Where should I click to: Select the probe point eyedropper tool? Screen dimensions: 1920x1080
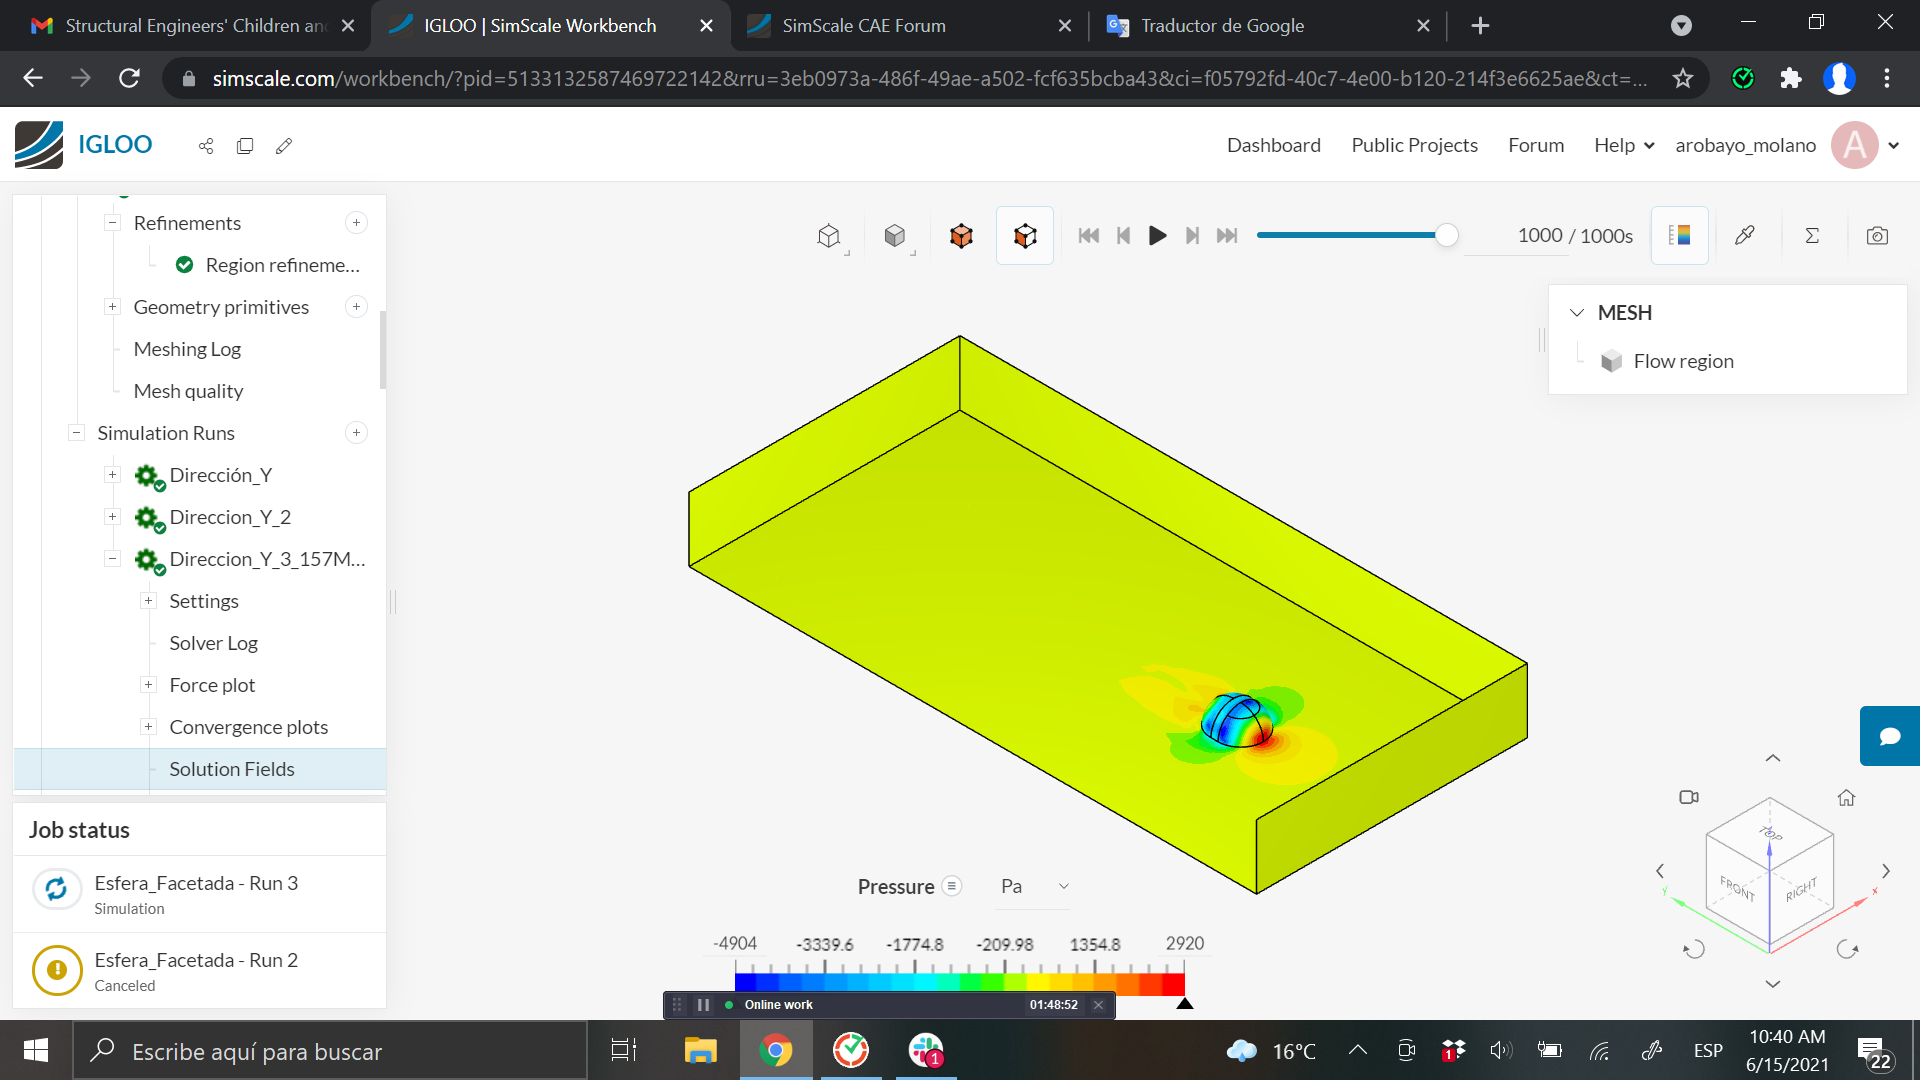coord(1745,235)
